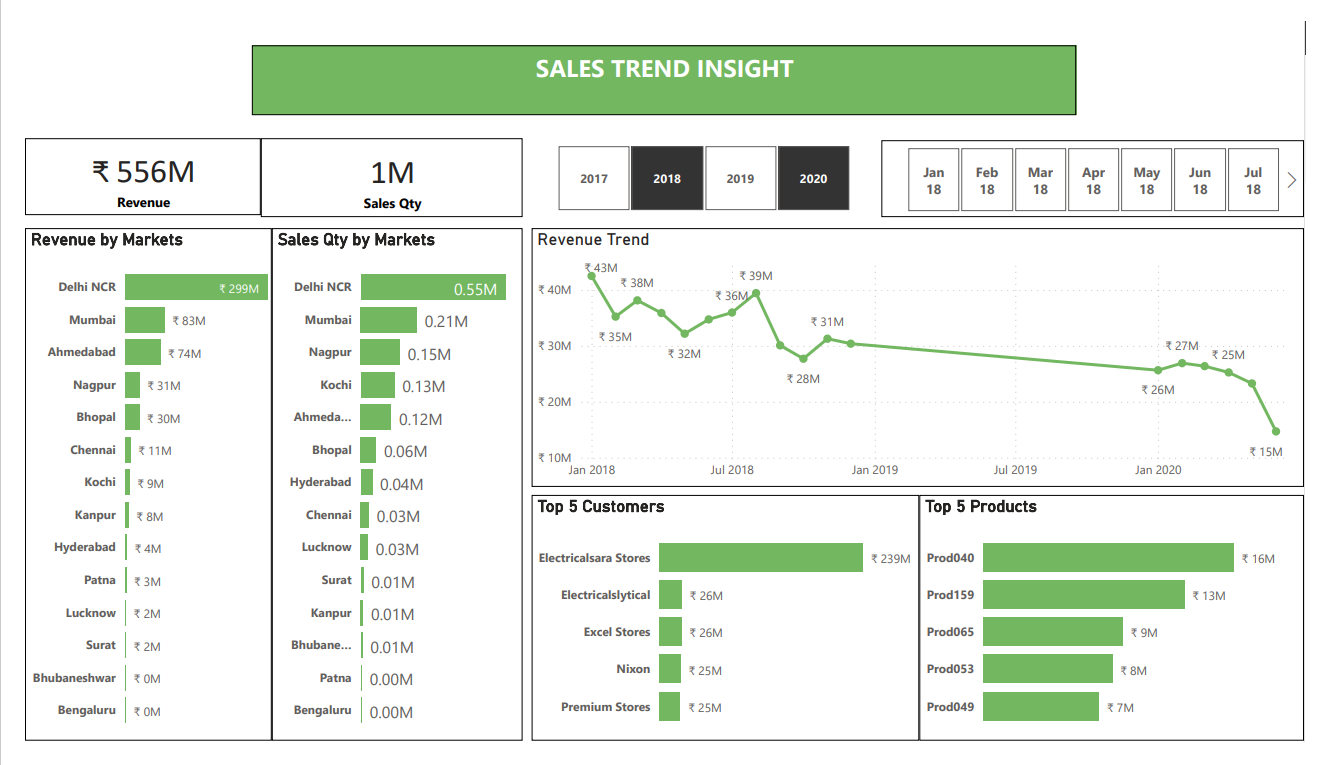The width and height of the screenshot is (1325, 765).
Task: Select the Mar 18 month button
Action: click(x=1040, y=180)
